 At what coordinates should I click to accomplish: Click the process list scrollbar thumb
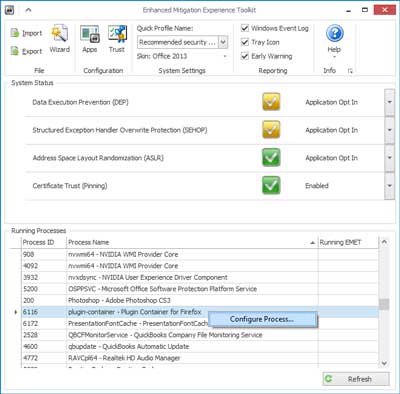point(384,304)
